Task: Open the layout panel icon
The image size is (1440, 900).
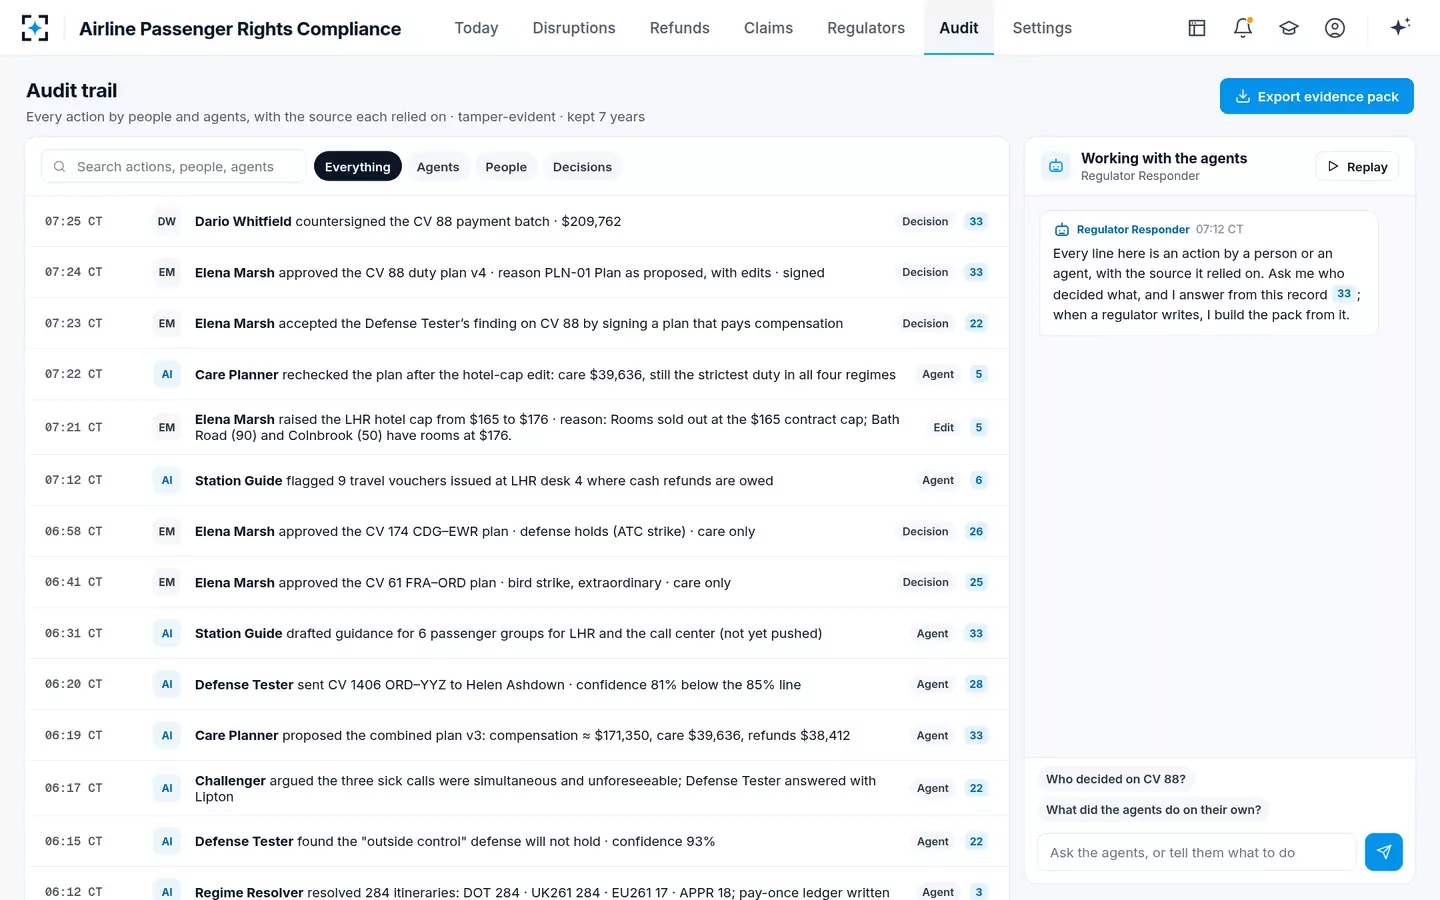Action: click(x=1197, y=28)
